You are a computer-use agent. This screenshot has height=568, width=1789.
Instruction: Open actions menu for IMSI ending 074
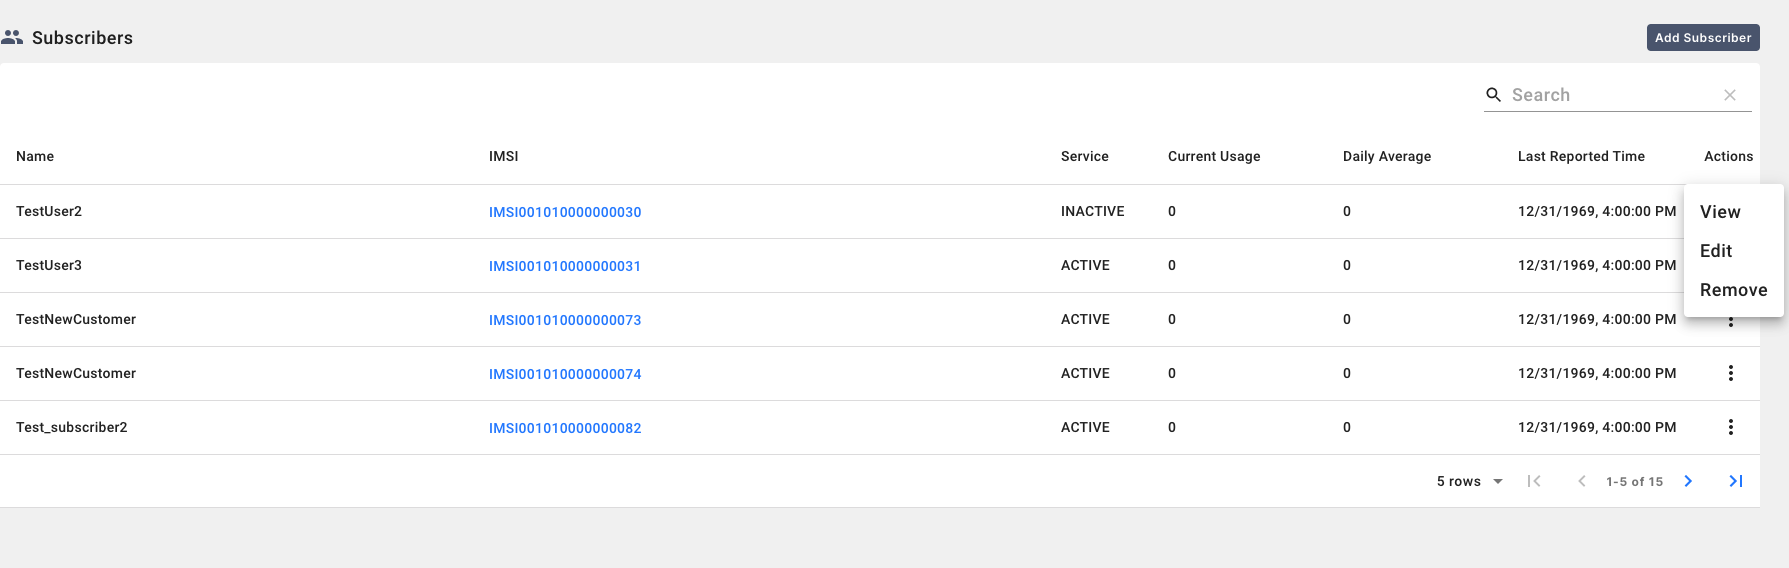[x=1730, y=373]
